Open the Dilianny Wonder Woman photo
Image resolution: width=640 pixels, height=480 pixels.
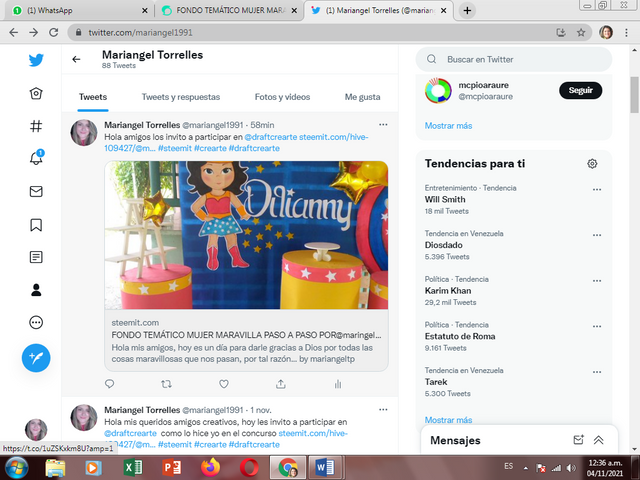pos(246,235)
